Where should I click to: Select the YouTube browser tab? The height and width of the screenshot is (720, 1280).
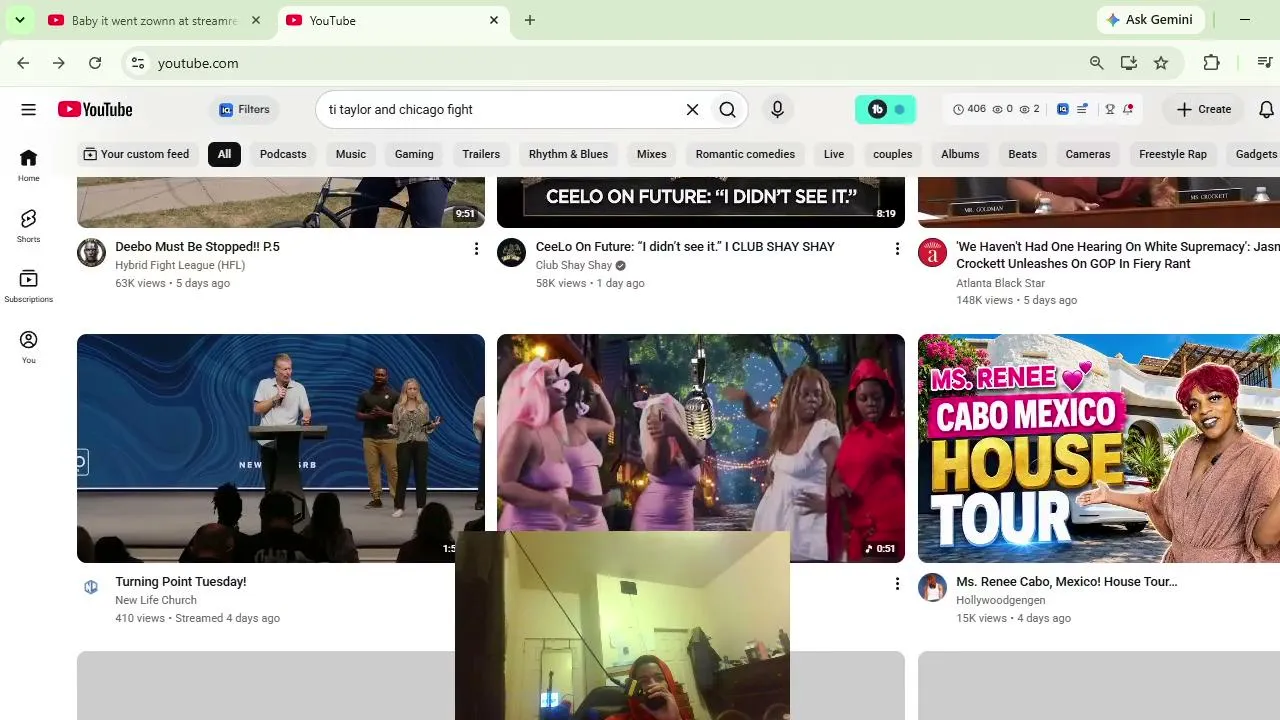(x=394, y=20)
